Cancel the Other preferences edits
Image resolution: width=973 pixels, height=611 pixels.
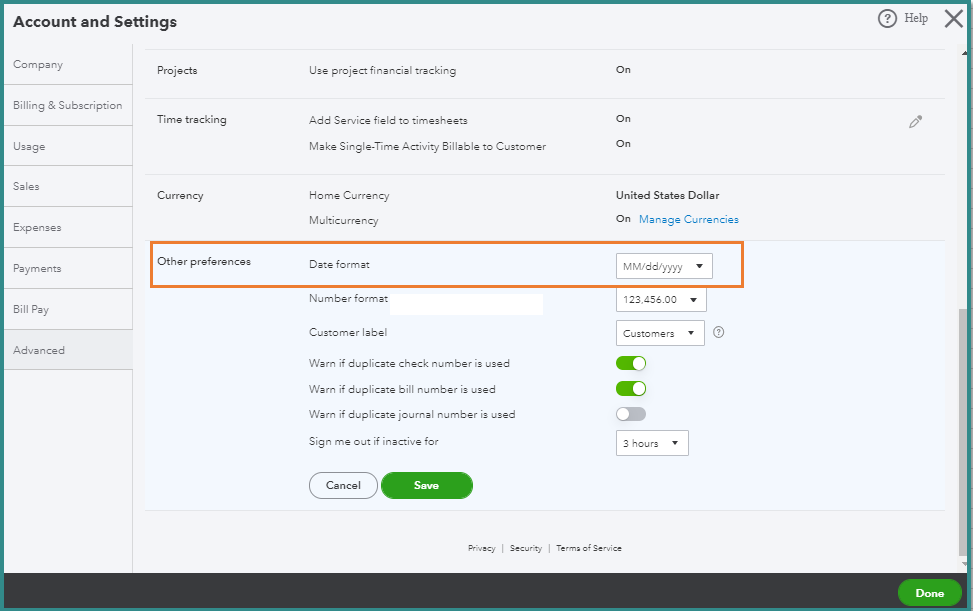pos(343,485)
